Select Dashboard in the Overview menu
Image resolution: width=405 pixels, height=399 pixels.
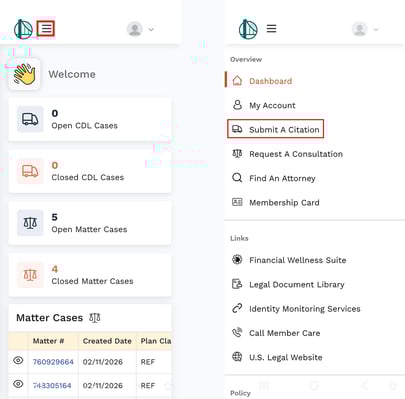(x=270, y=81)
